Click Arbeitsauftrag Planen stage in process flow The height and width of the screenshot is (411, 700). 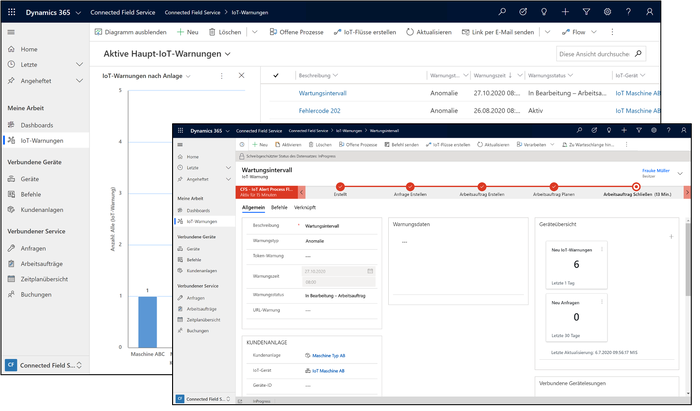[x=554, y=187]
